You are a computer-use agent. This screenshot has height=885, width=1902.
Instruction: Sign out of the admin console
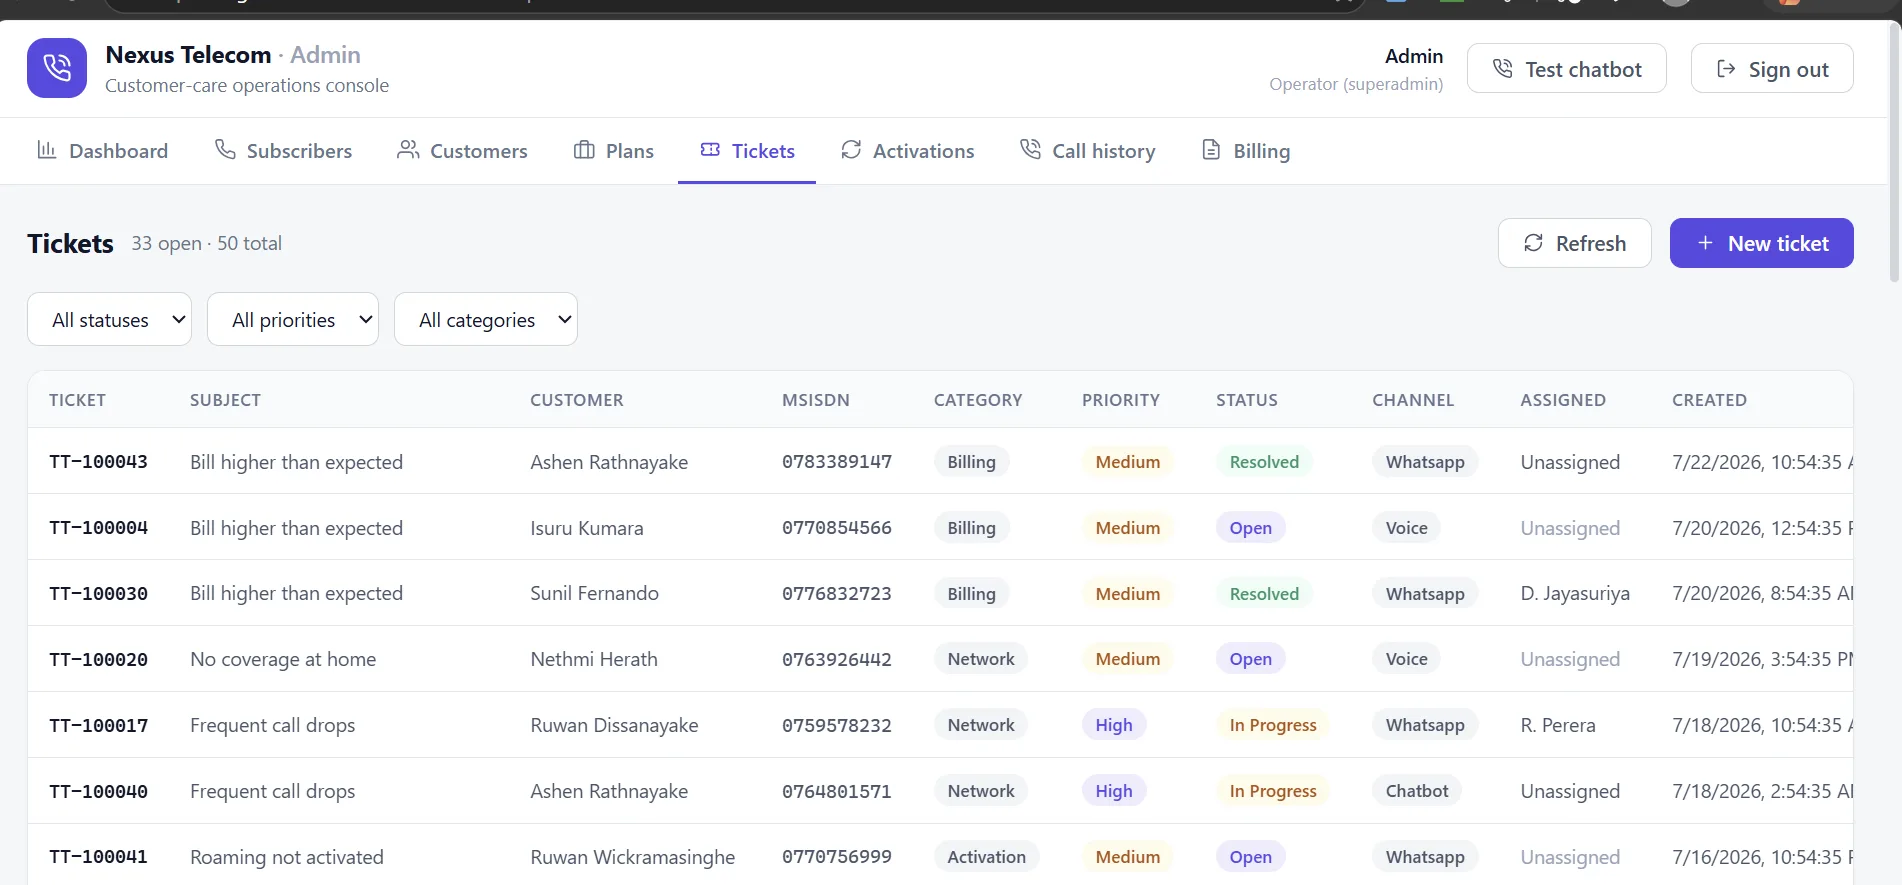pos(1772,69)
